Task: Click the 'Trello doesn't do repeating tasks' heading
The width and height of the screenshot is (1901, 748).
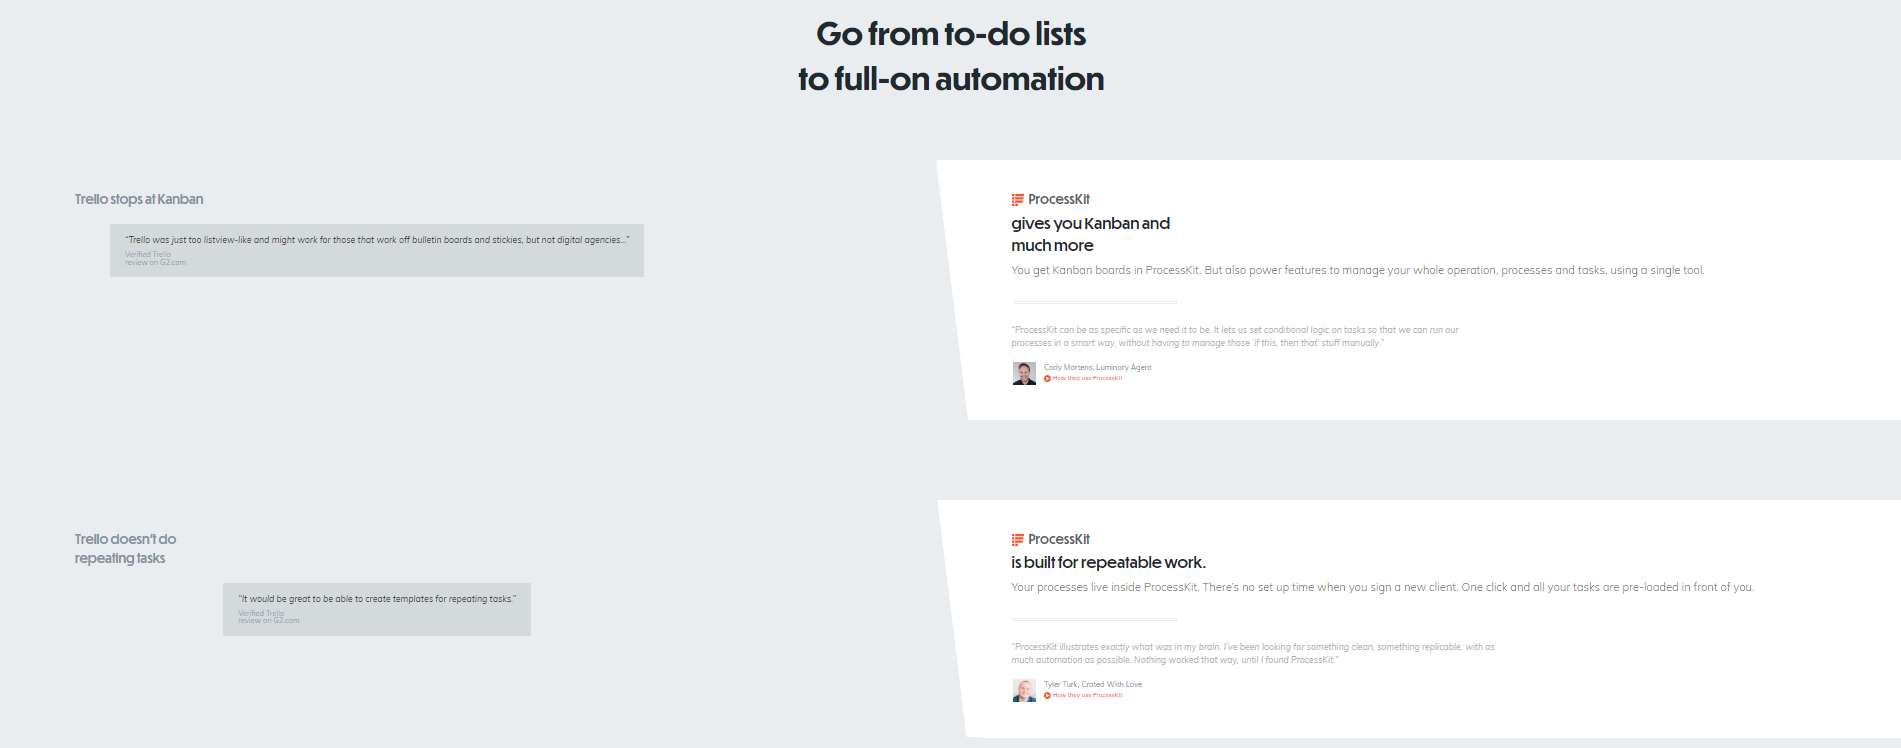Action: [124, 549]
